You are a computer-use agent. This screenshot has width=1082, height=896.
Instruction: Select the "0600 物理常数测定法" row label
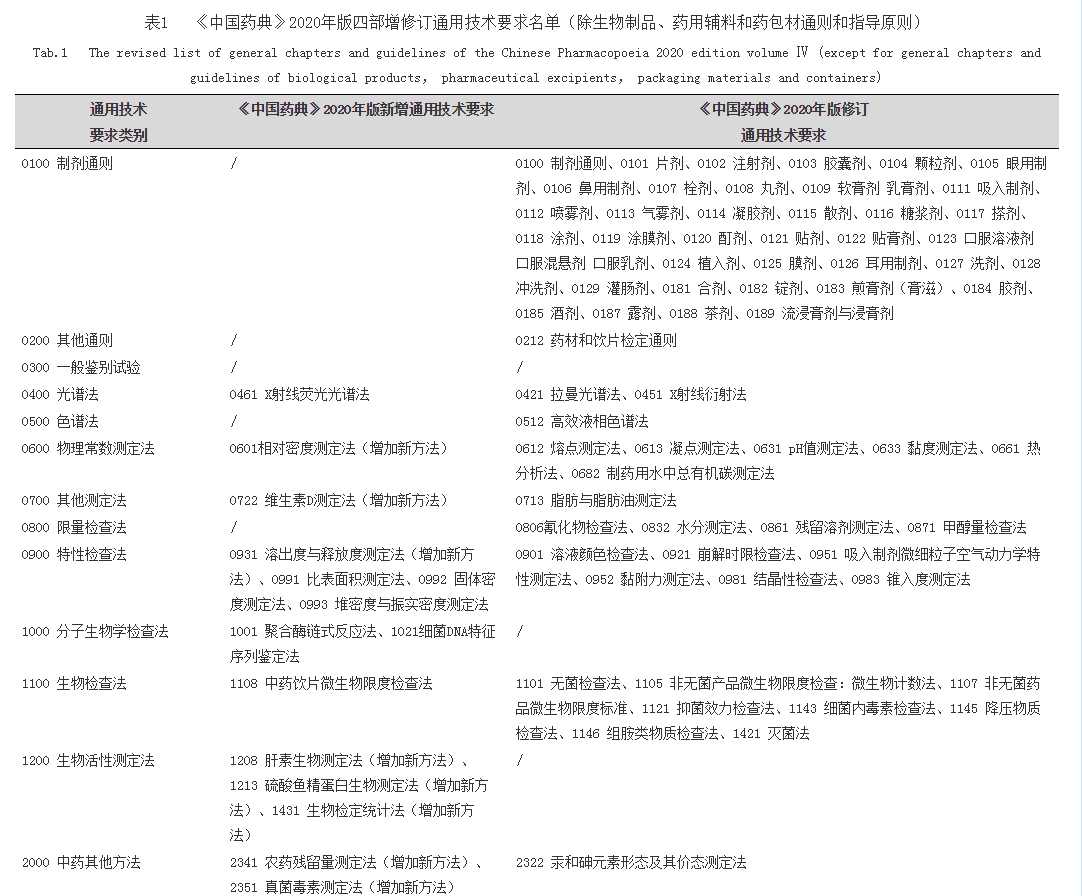(88, 449)
